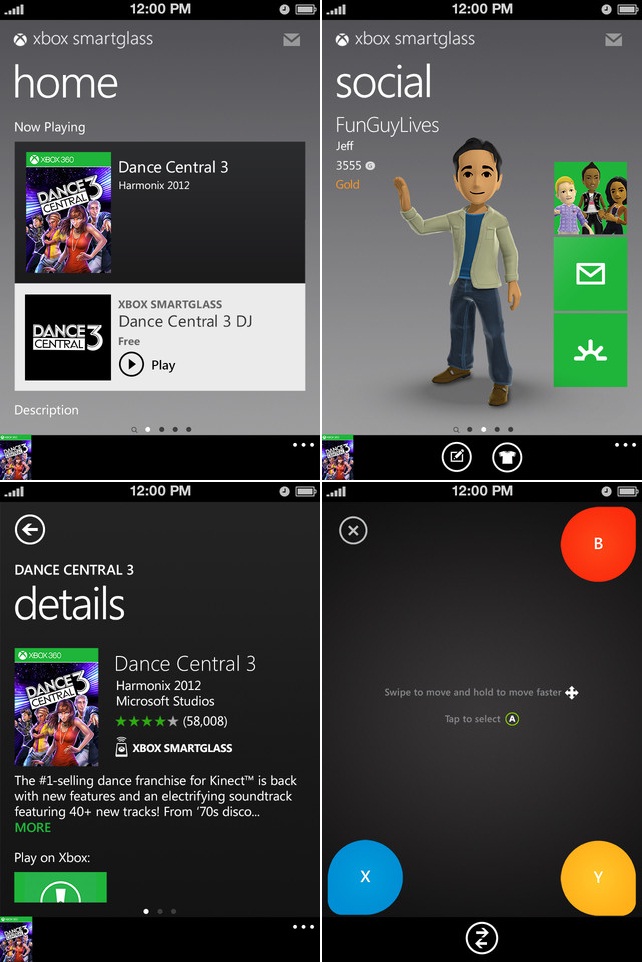Tap the Gold membership label
The image size is (642, 962).
[x=347, y=184]
